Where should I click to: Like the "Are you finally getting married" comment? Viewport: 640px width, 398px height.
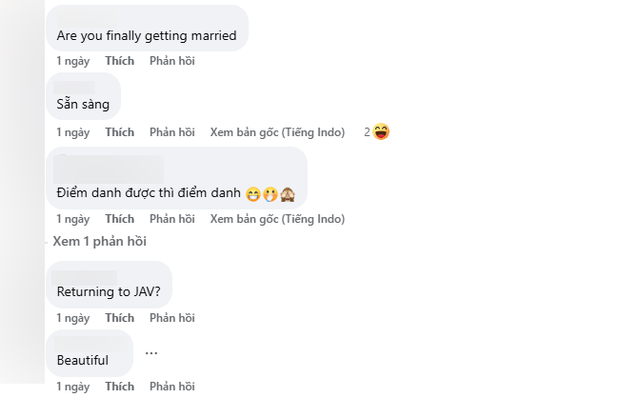(x=120, y=61)
